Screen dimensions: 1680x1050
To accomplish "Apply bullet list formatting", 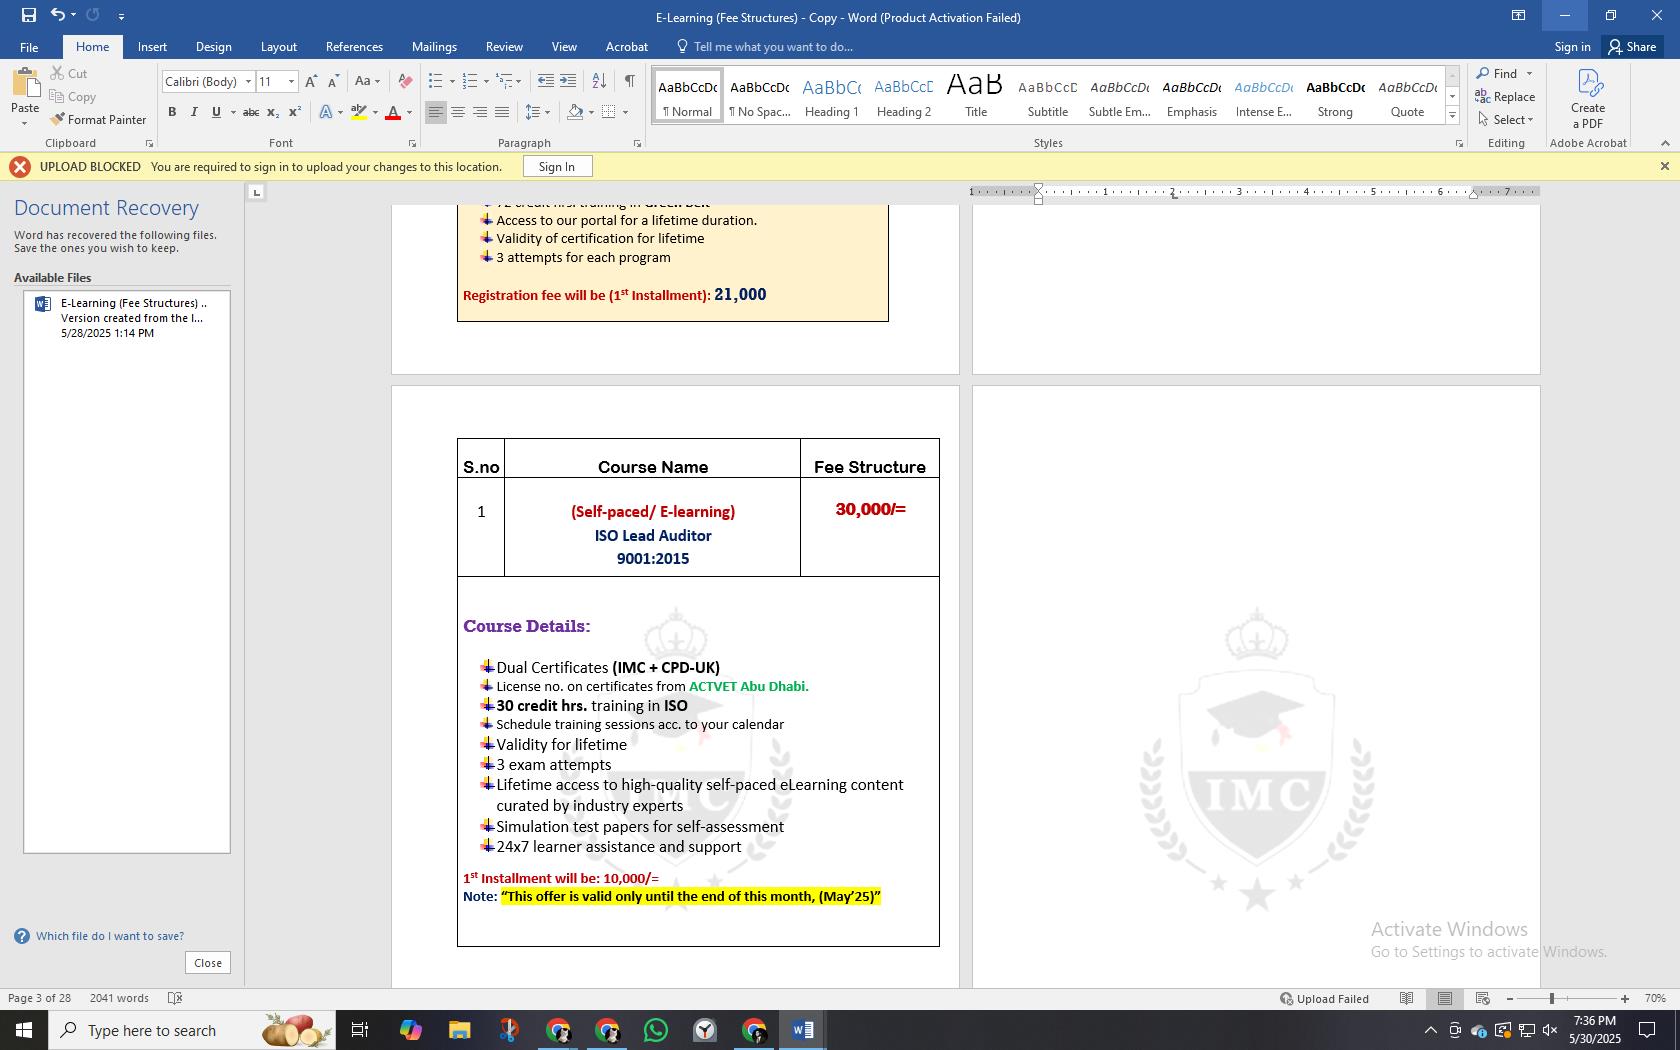I will (435, 81).
